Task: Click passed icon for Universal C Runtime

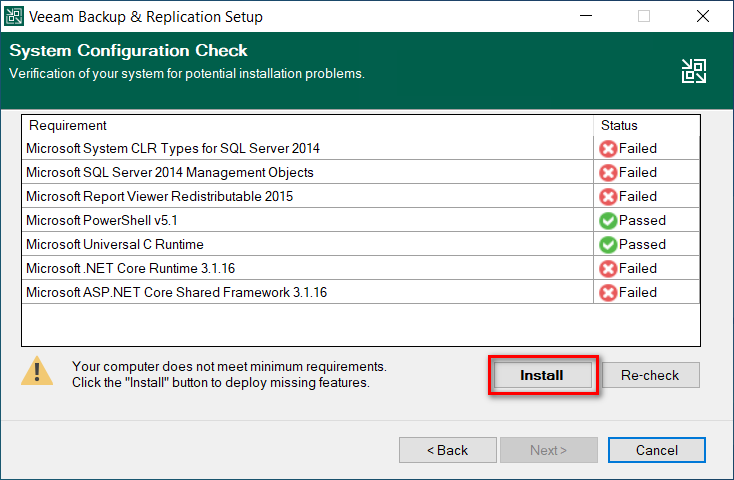Action: coord(608,244)
